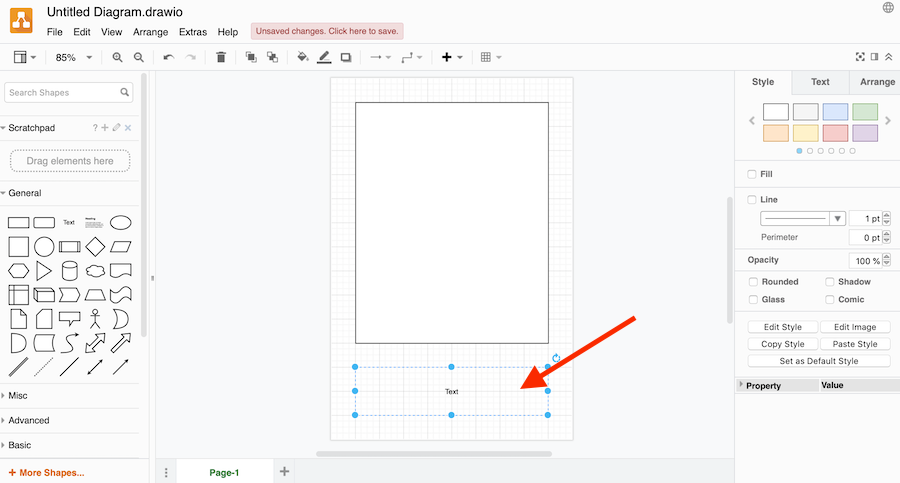This screenshot has height=483, width=900.
Task: Open fill color bucket tool
Action: coord(302,57)
